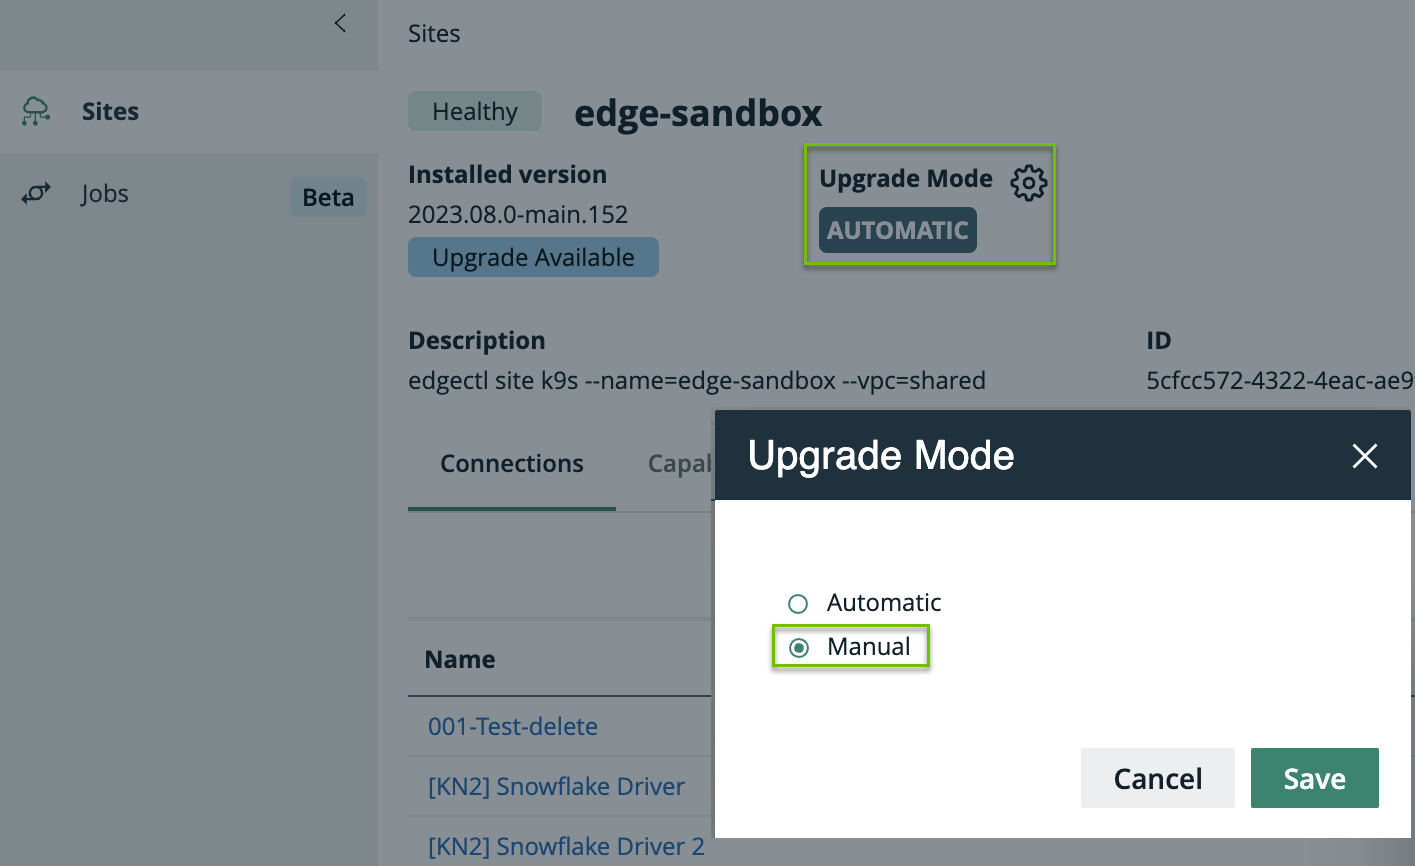Click the AUTOMATIC upgrade mode badge

[897, 230]
